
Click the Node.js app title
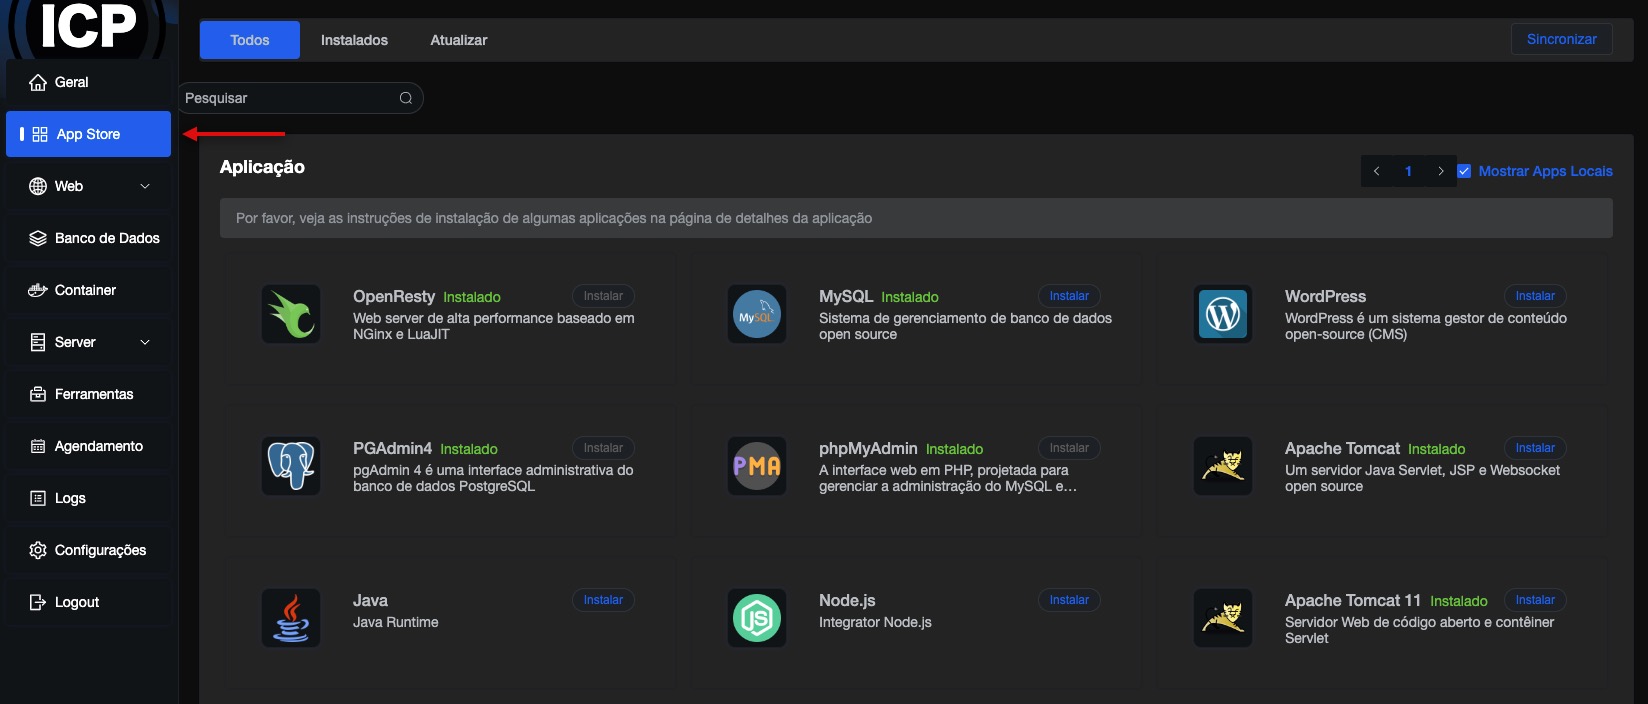click(x=847, y=600)
